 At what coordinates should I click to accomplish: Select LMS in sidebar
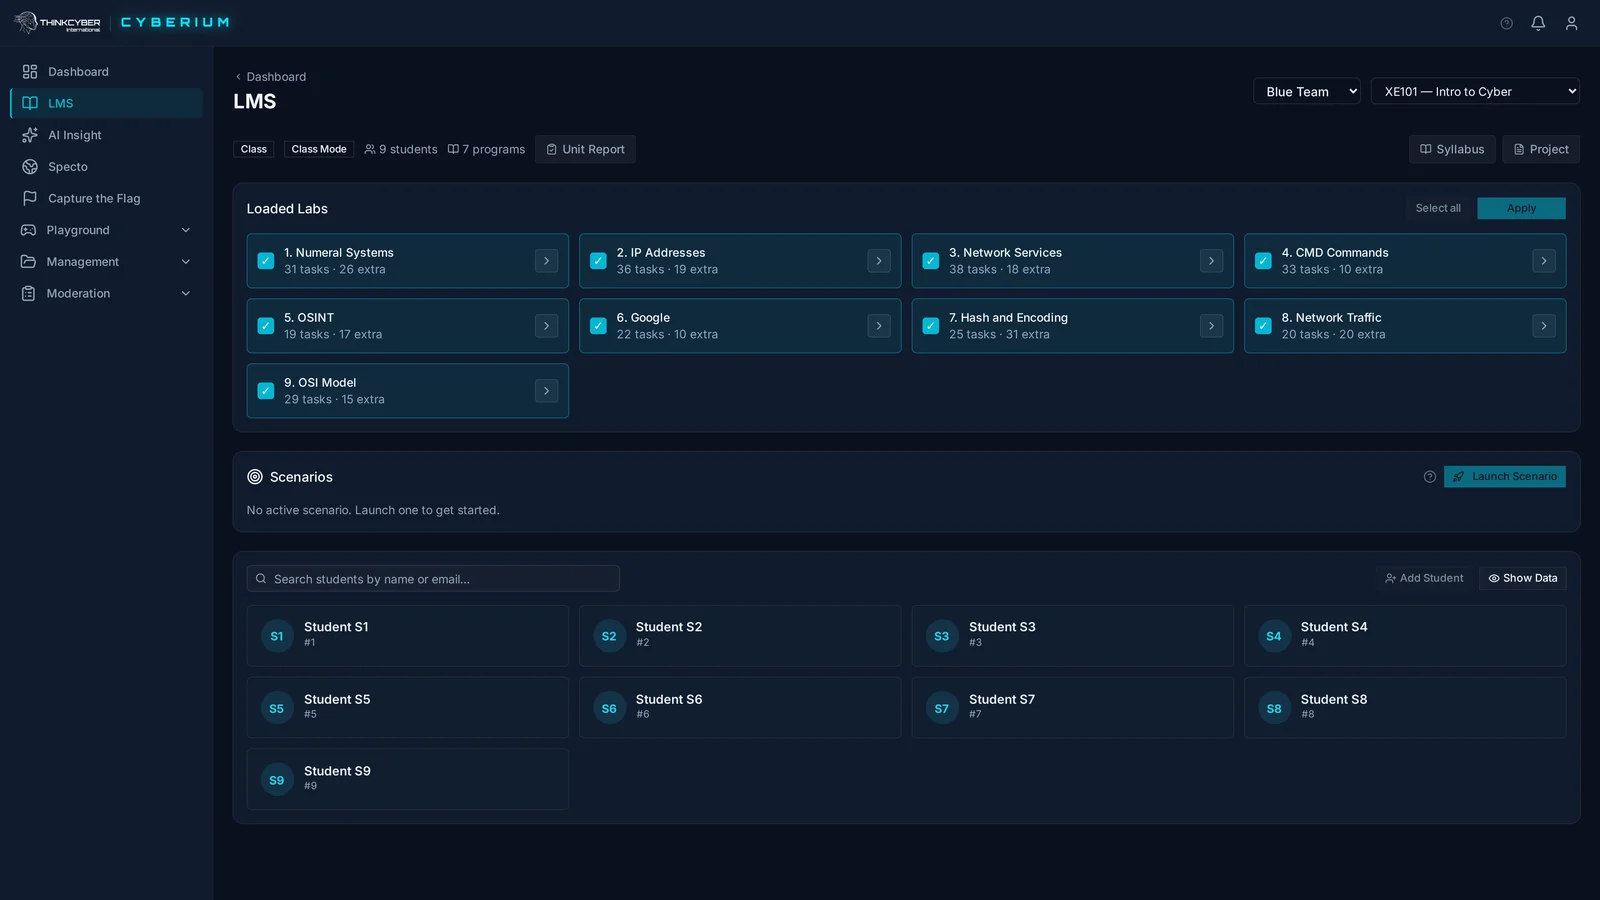pos(106,103)
